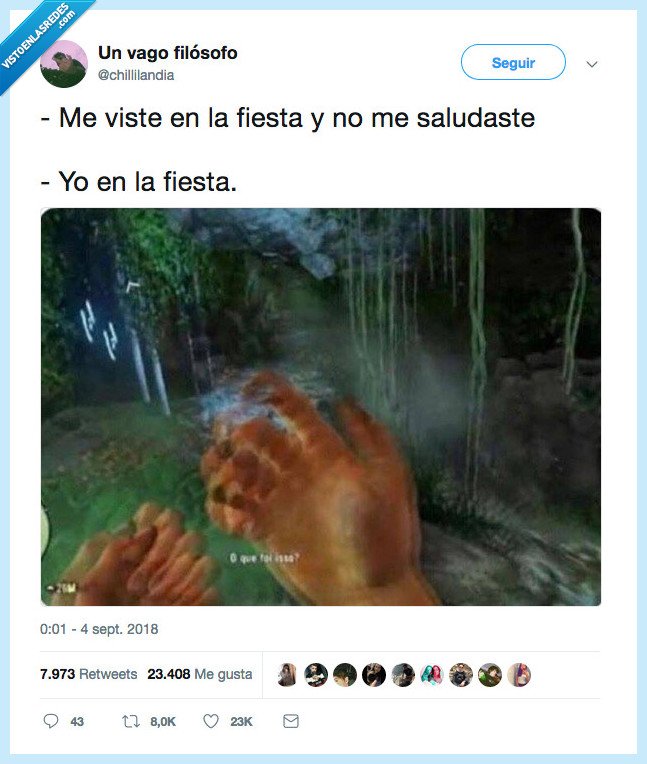Click the retweet arrows icon
647x764 pixels.
(x=131, y=721)
